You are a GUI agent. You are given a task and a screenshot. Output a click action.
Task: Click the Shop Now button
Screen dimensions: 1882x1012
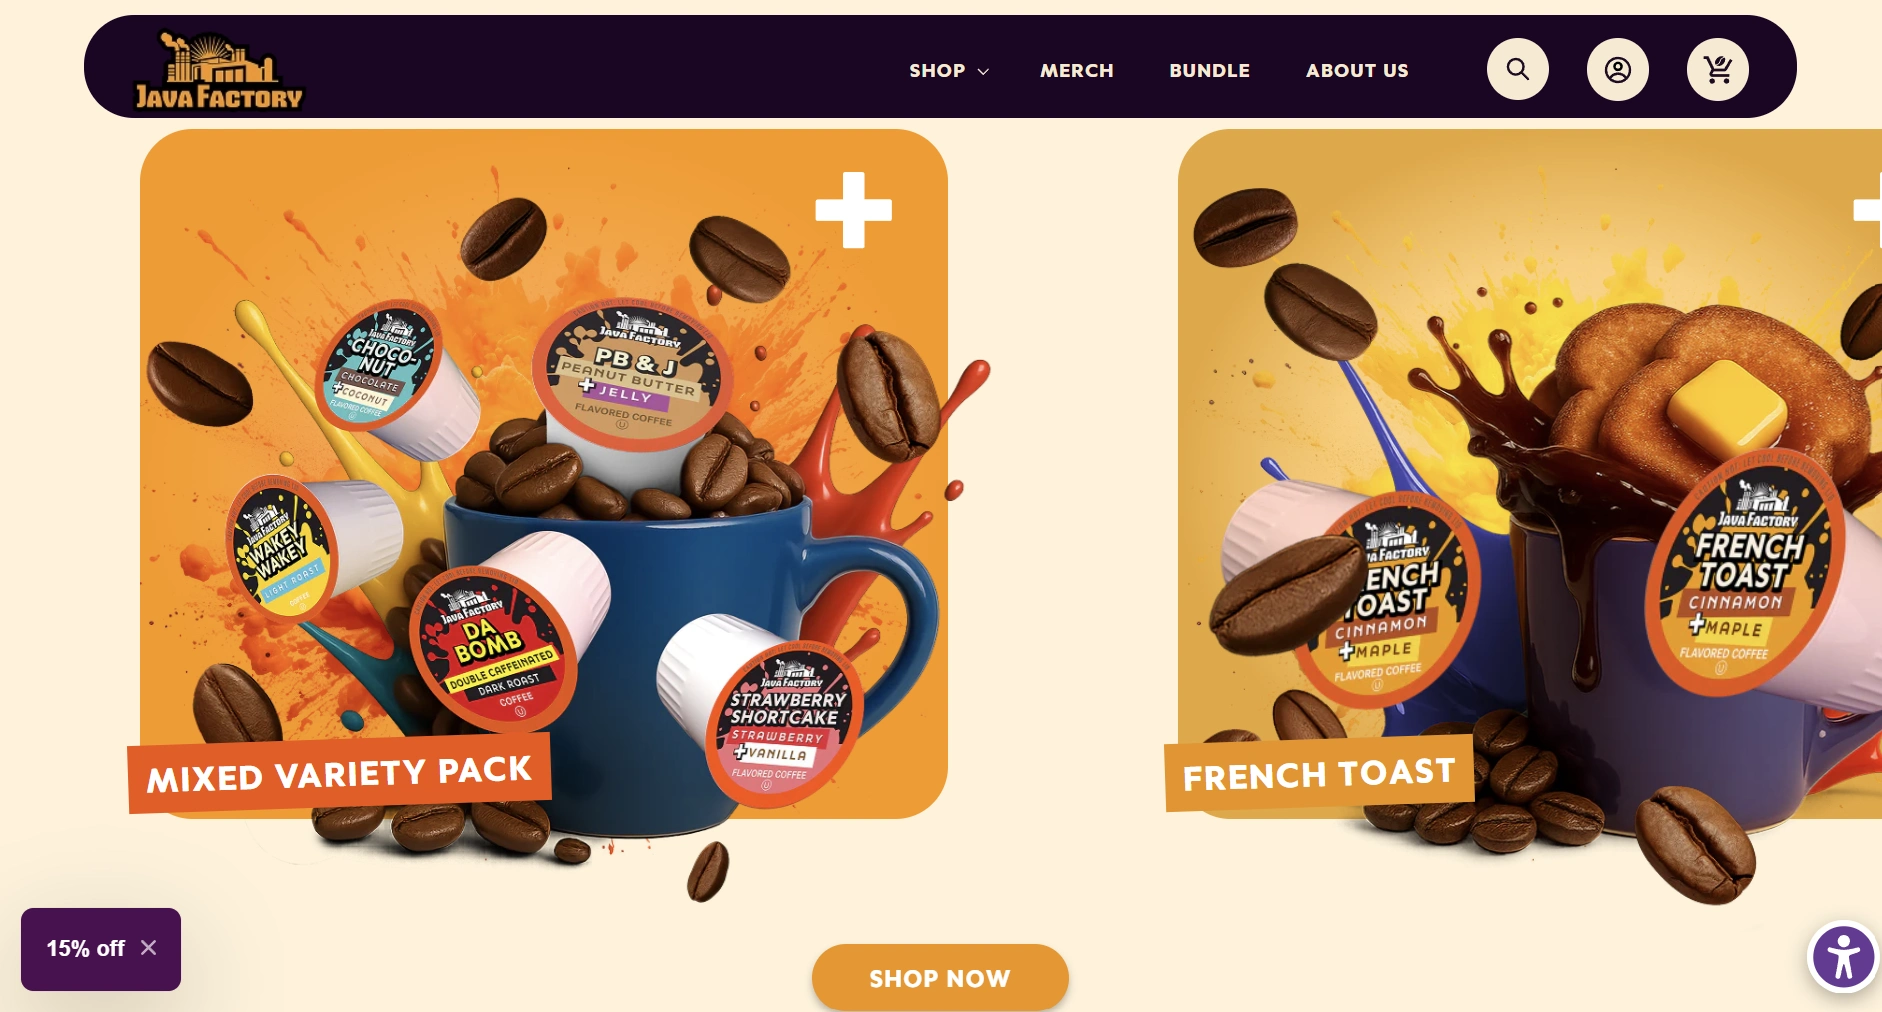[x=940, y=978]
